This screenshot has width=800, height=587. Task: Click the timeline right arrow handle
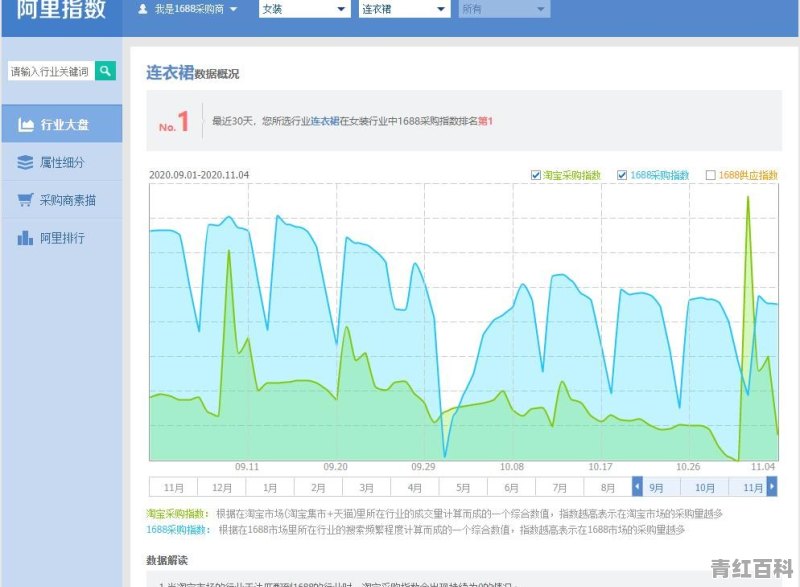(x=772, y=486)
